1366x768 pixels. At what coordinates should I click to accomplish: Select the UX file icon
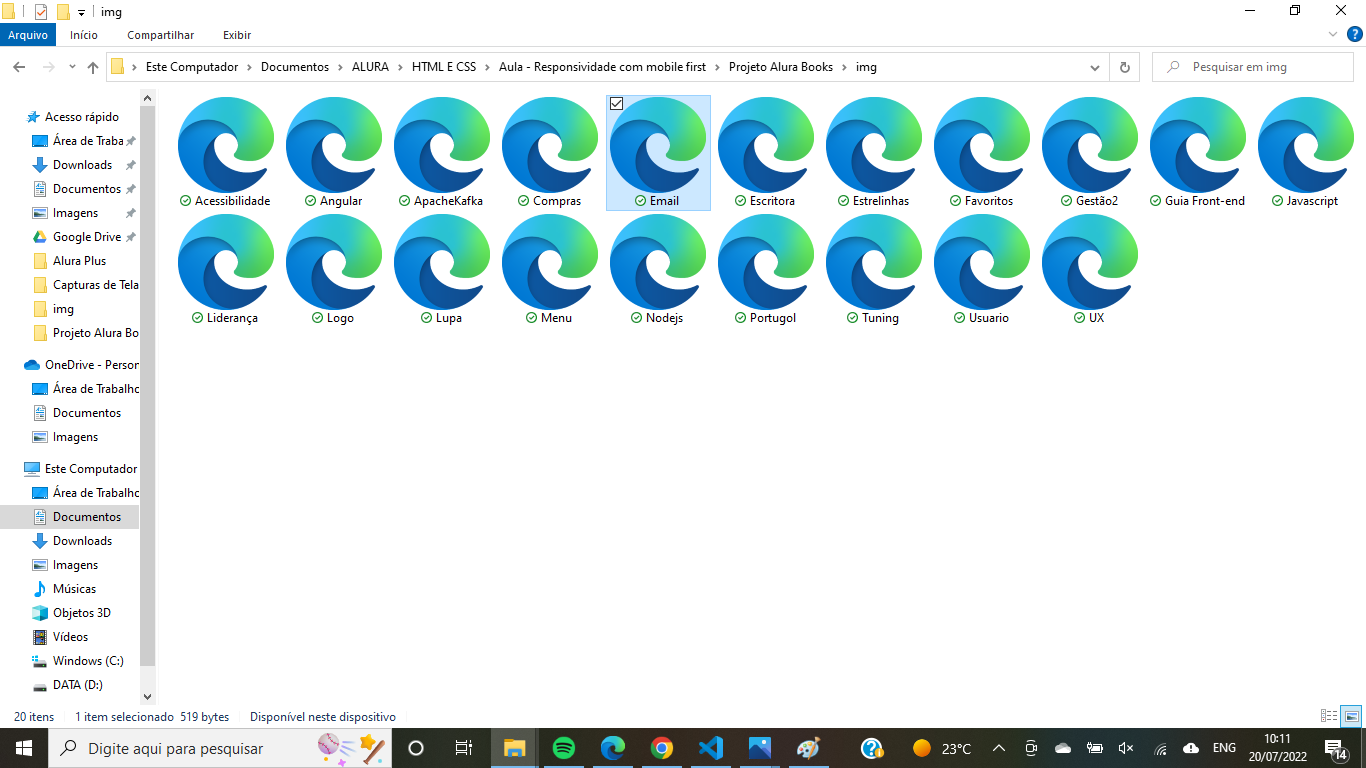pyautogui.click(x=1090, y=262)
